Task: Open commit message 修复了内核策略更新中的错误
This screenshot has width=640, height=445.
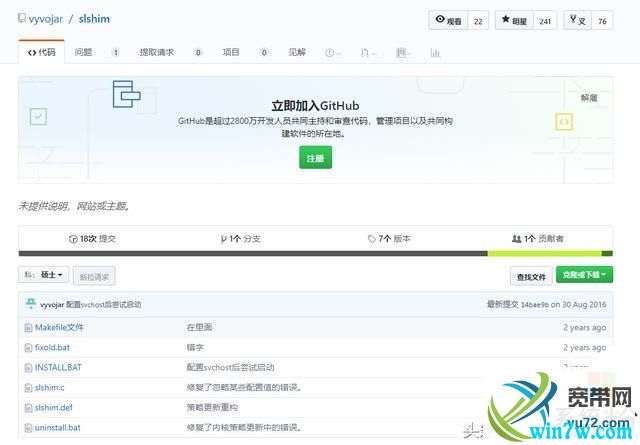Action: point(245,427)
